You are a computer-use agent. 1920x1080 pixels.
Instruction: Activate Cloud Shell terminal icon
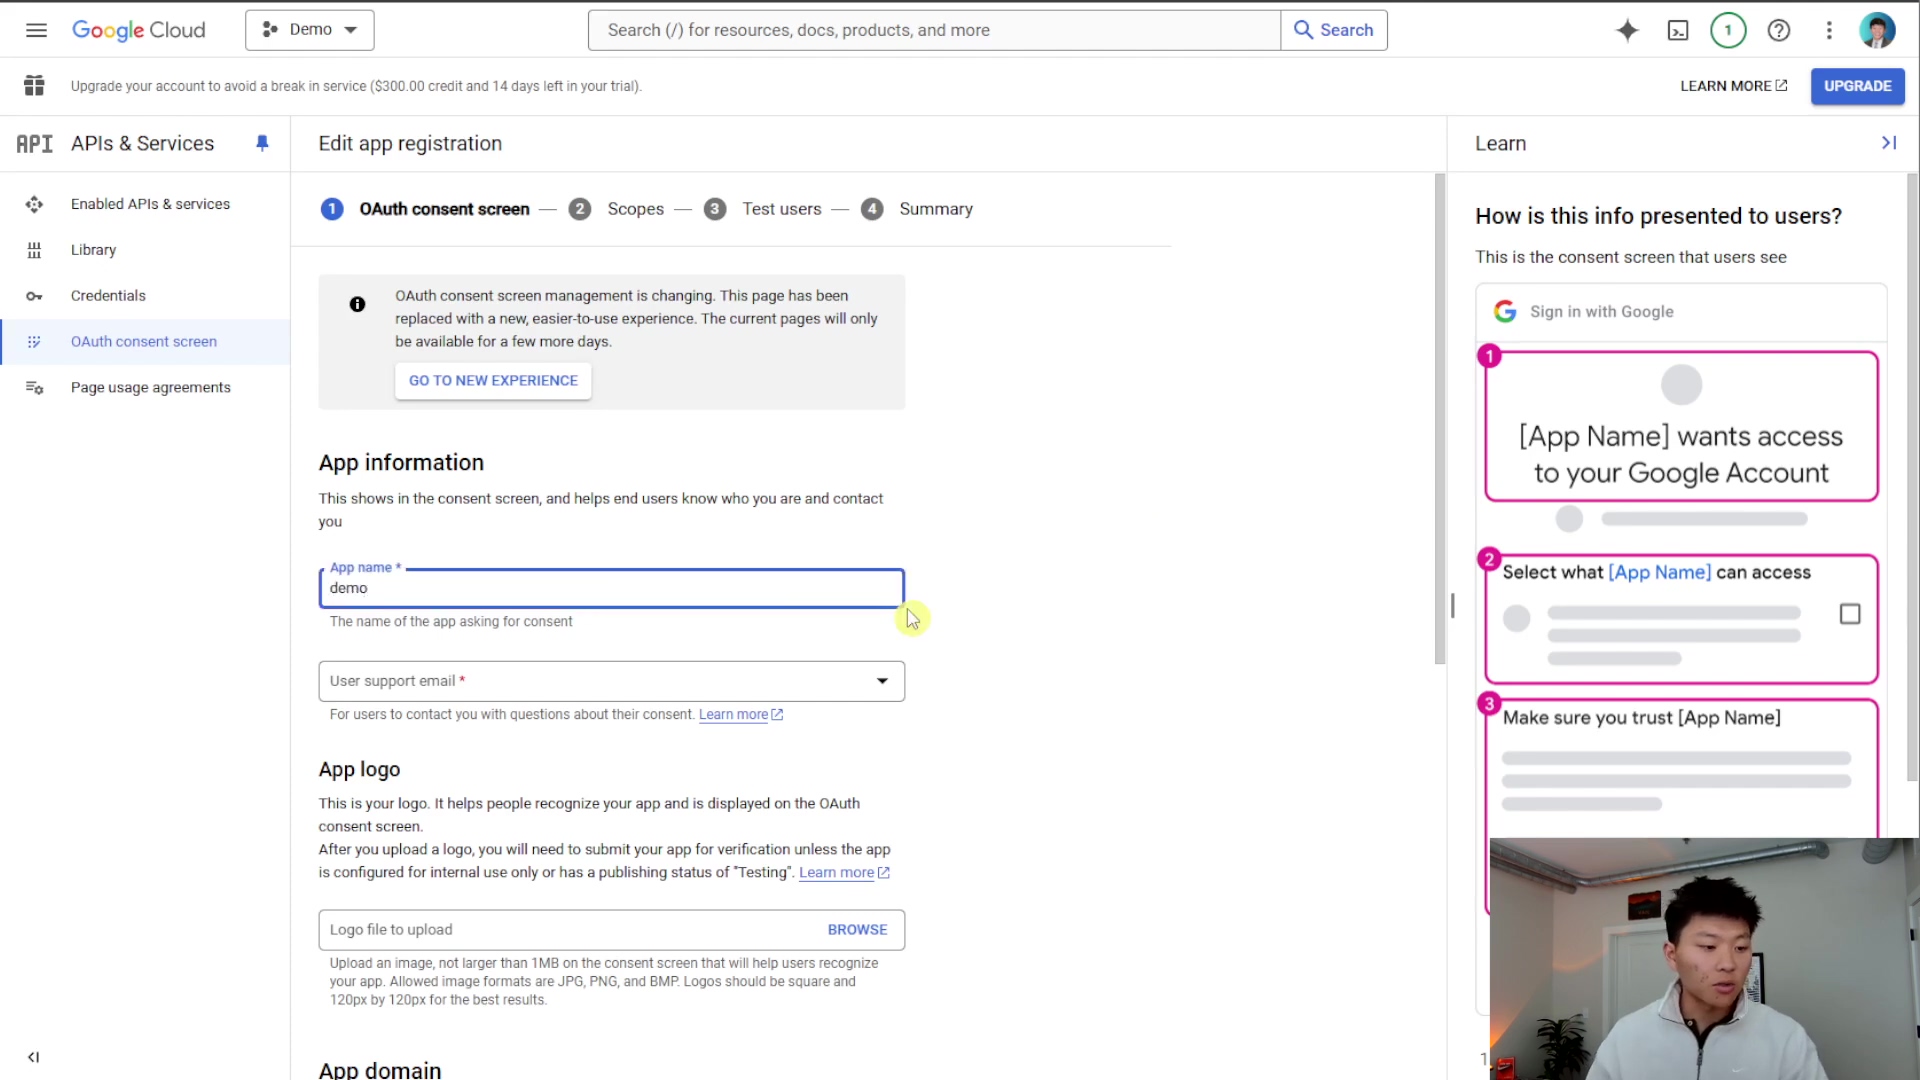1678,30
